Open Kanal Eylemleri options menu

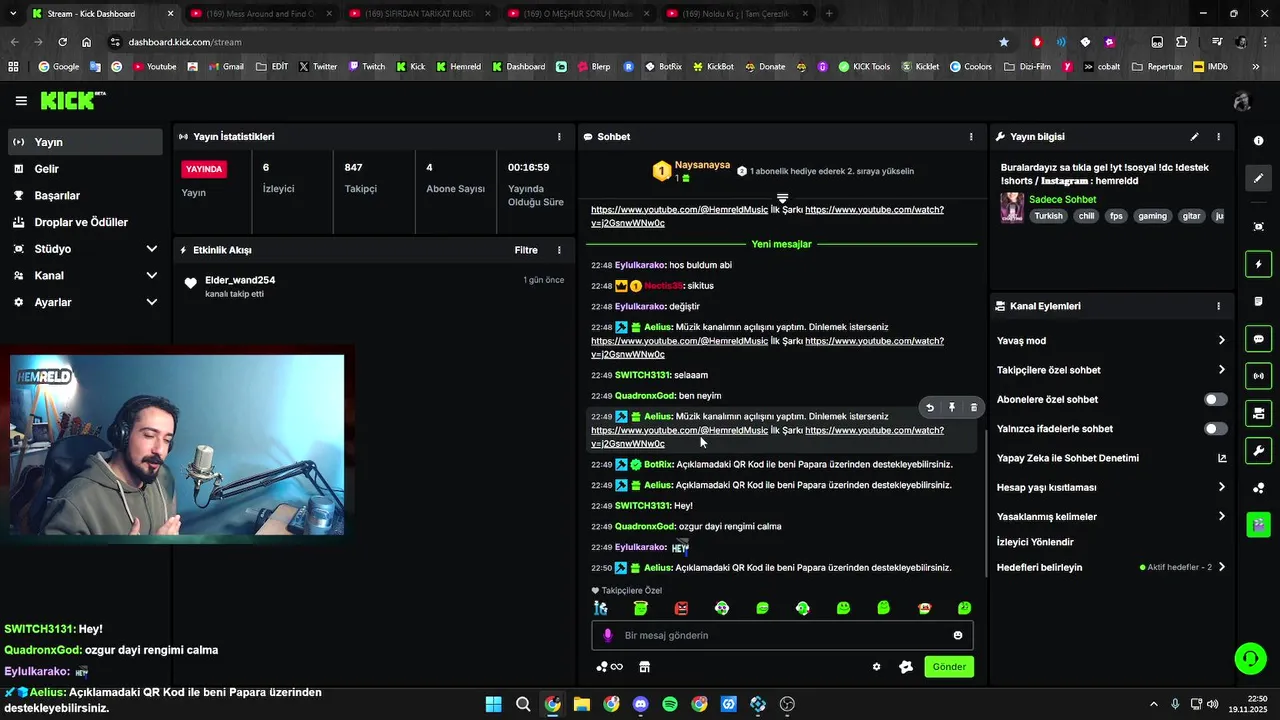pyautogui.click(x=1218, y=306)
